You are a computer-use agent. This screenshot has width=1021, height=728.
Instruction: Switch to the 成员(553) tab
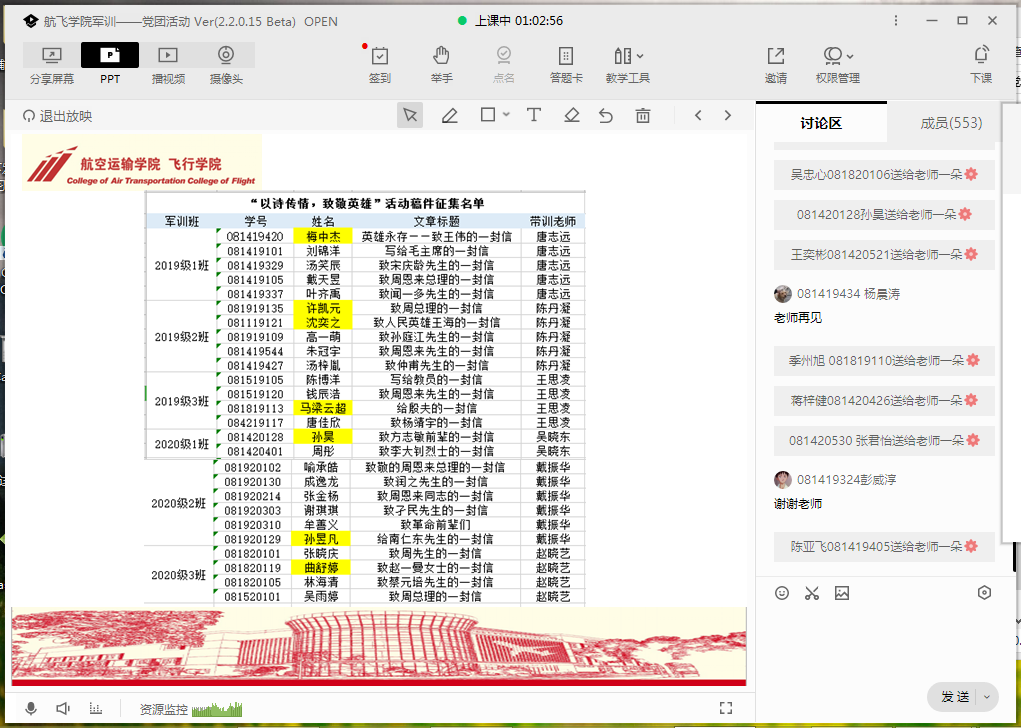tap(951, 123)
